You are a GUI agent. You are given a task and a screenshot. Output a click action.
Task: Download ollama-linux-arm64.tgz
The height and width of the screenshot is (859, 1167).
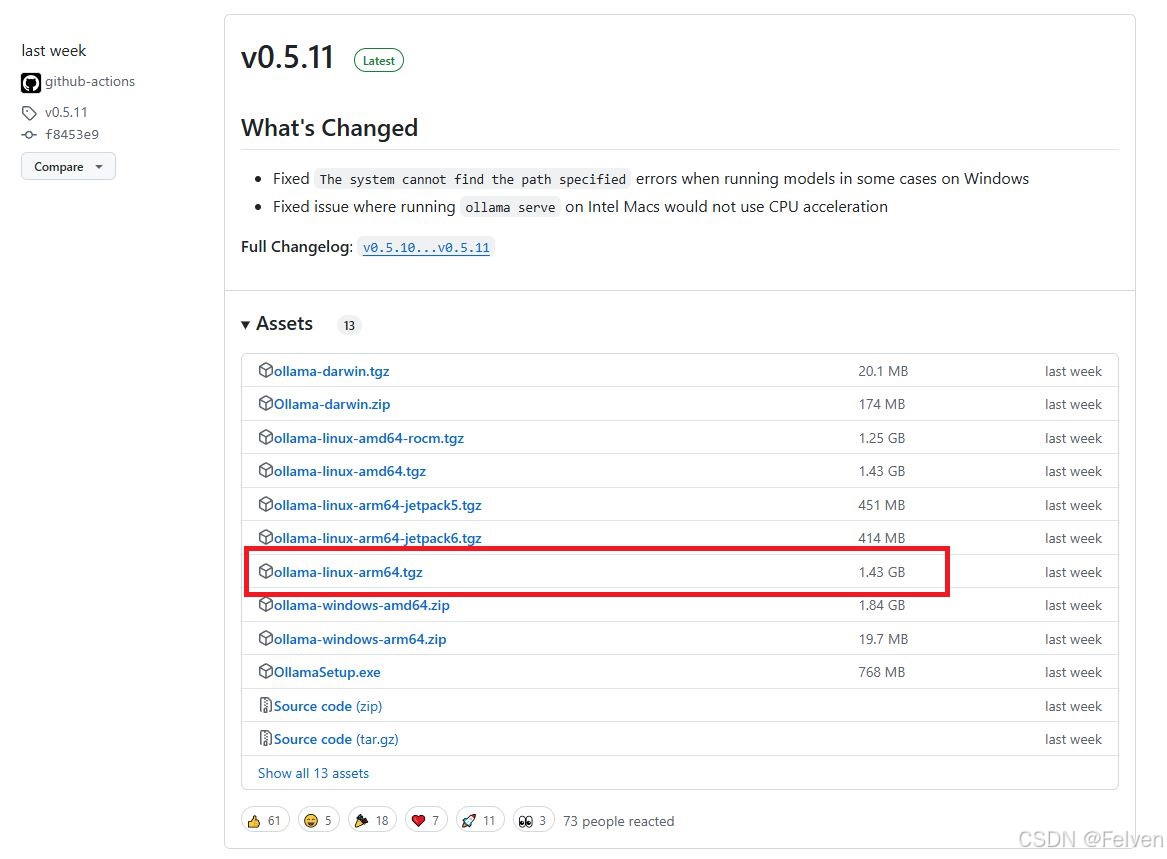(x=348, y=572)
